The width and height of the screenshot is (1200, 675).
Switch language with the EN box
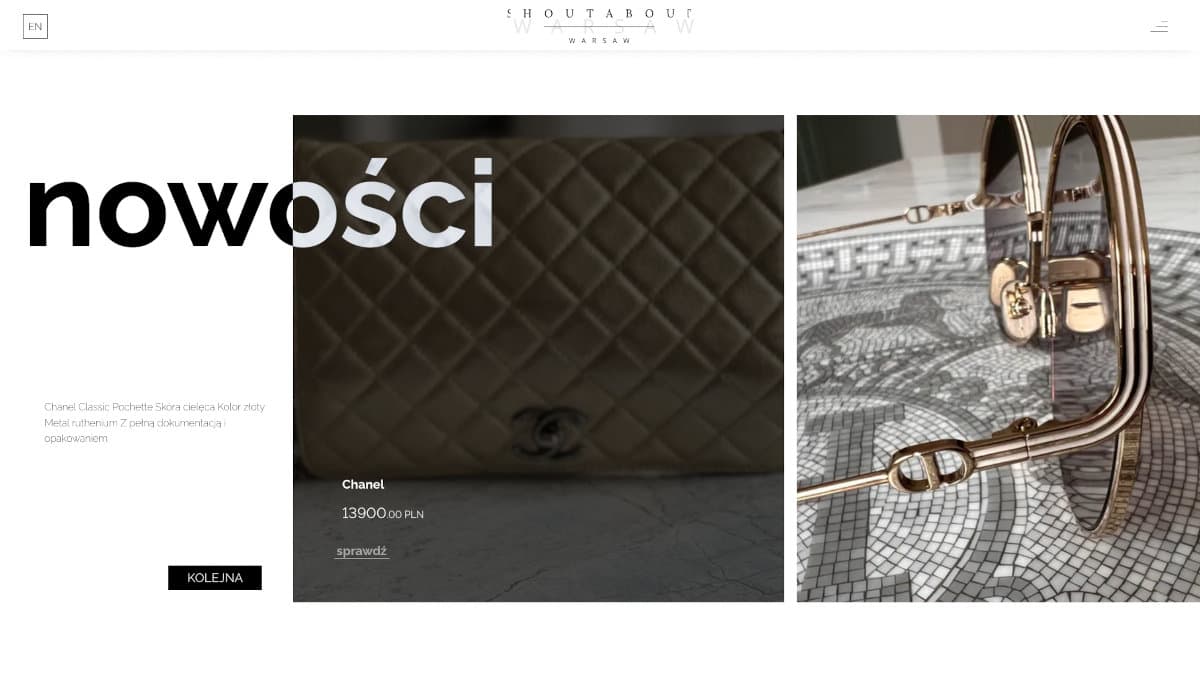coord(35,26)
